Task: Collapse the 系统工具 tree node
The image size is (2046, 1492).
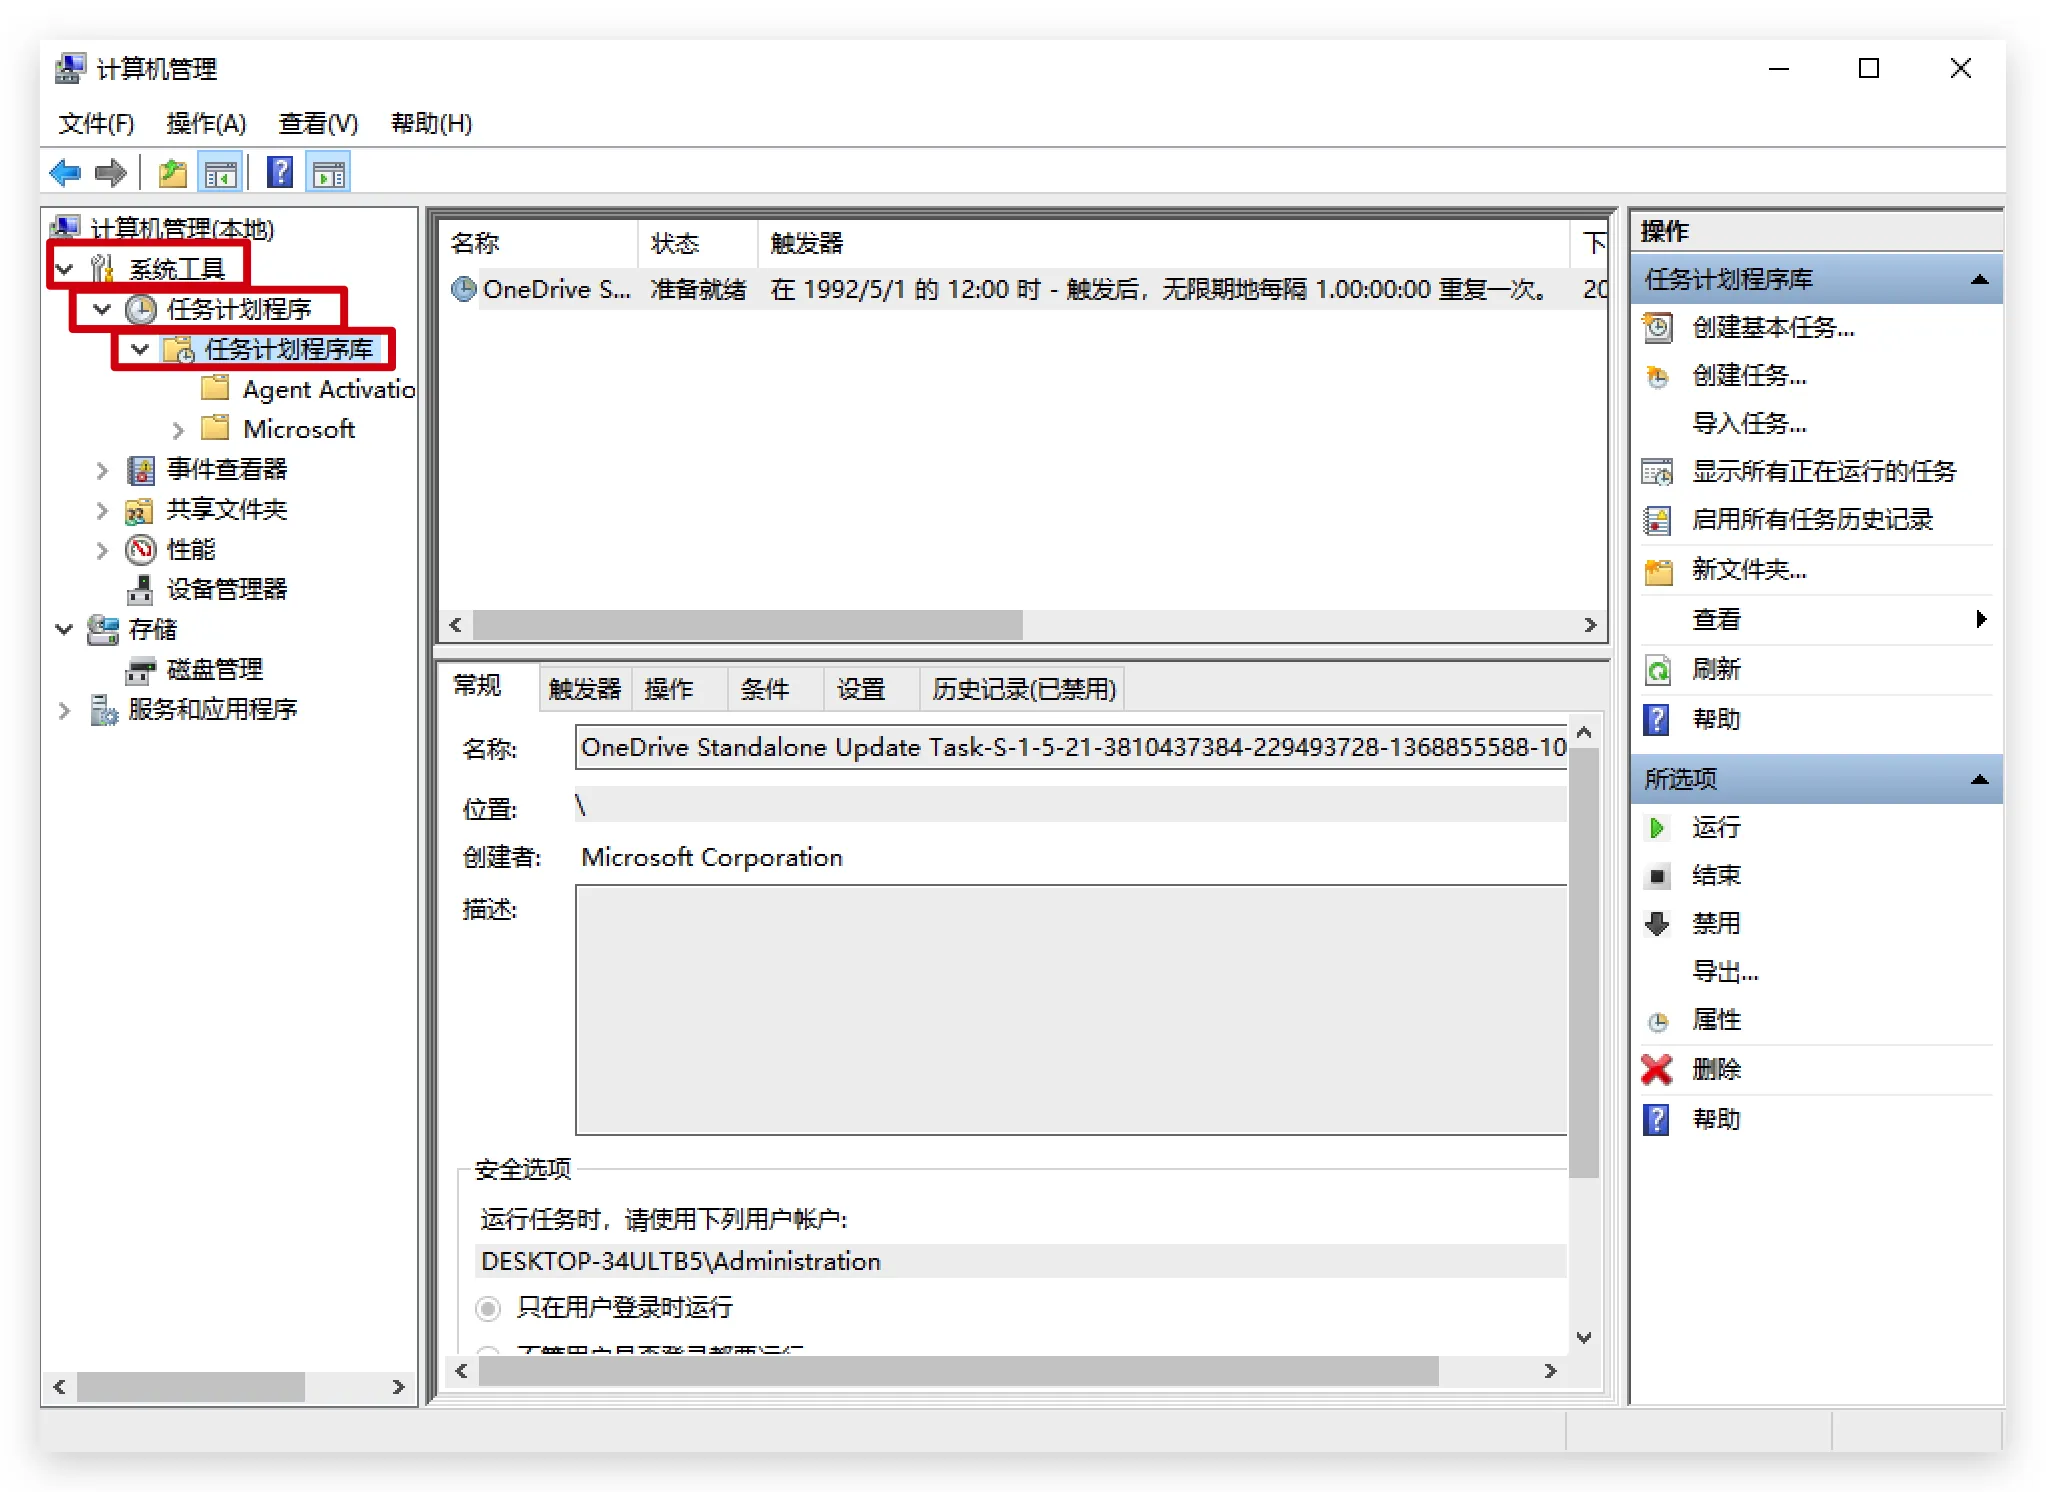Action: point(65,269)
